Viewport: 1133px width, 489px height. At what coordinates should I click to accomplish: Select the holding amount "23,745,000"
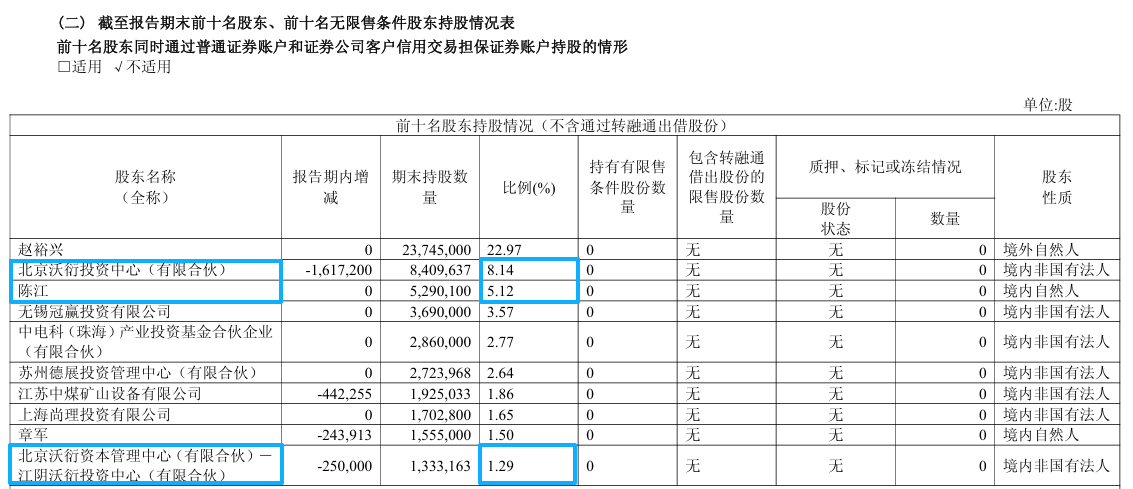436,250
